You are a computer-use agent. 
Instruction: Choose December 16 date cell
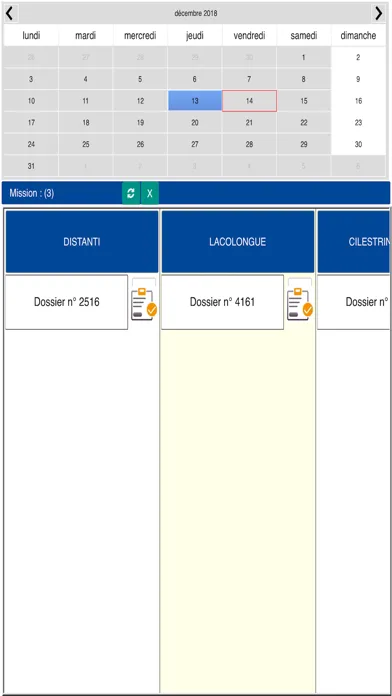coord(358,101)
